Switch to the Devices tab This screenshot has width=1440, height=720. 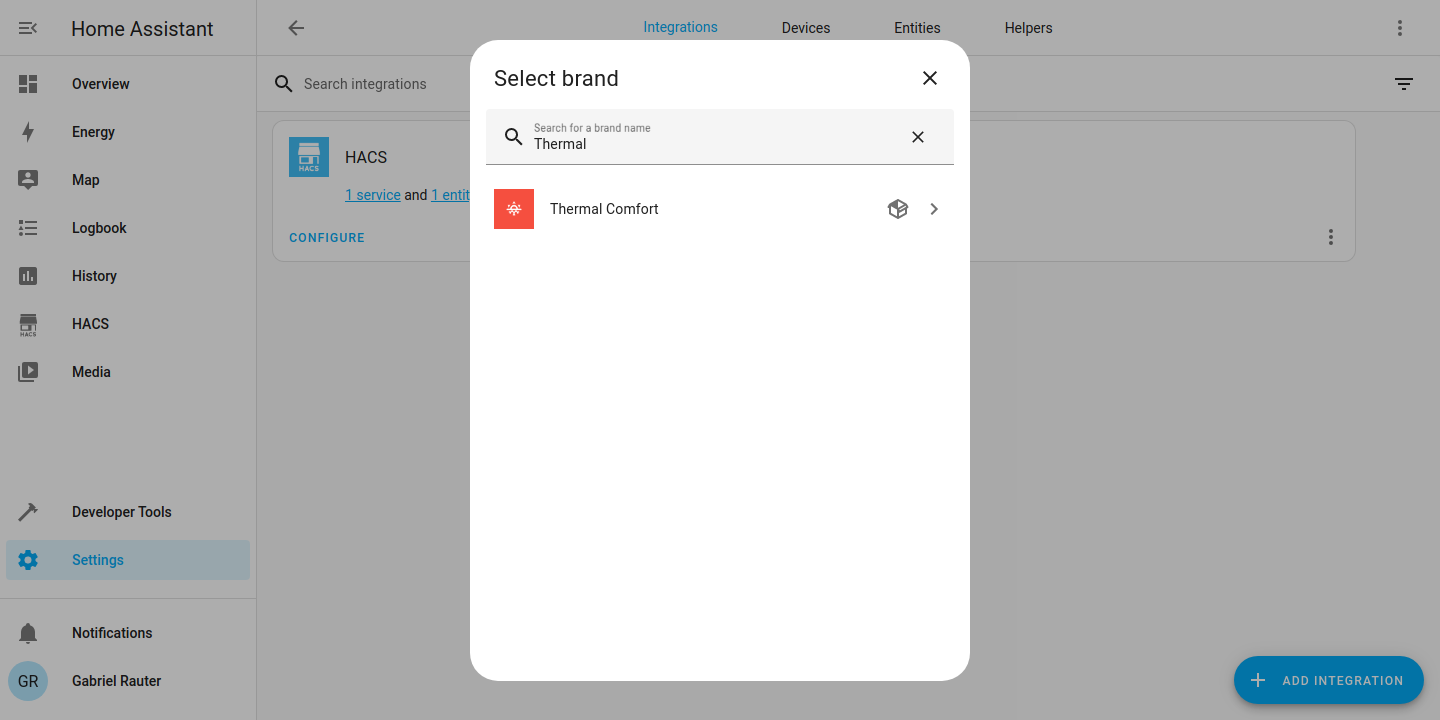pos(806,28)
